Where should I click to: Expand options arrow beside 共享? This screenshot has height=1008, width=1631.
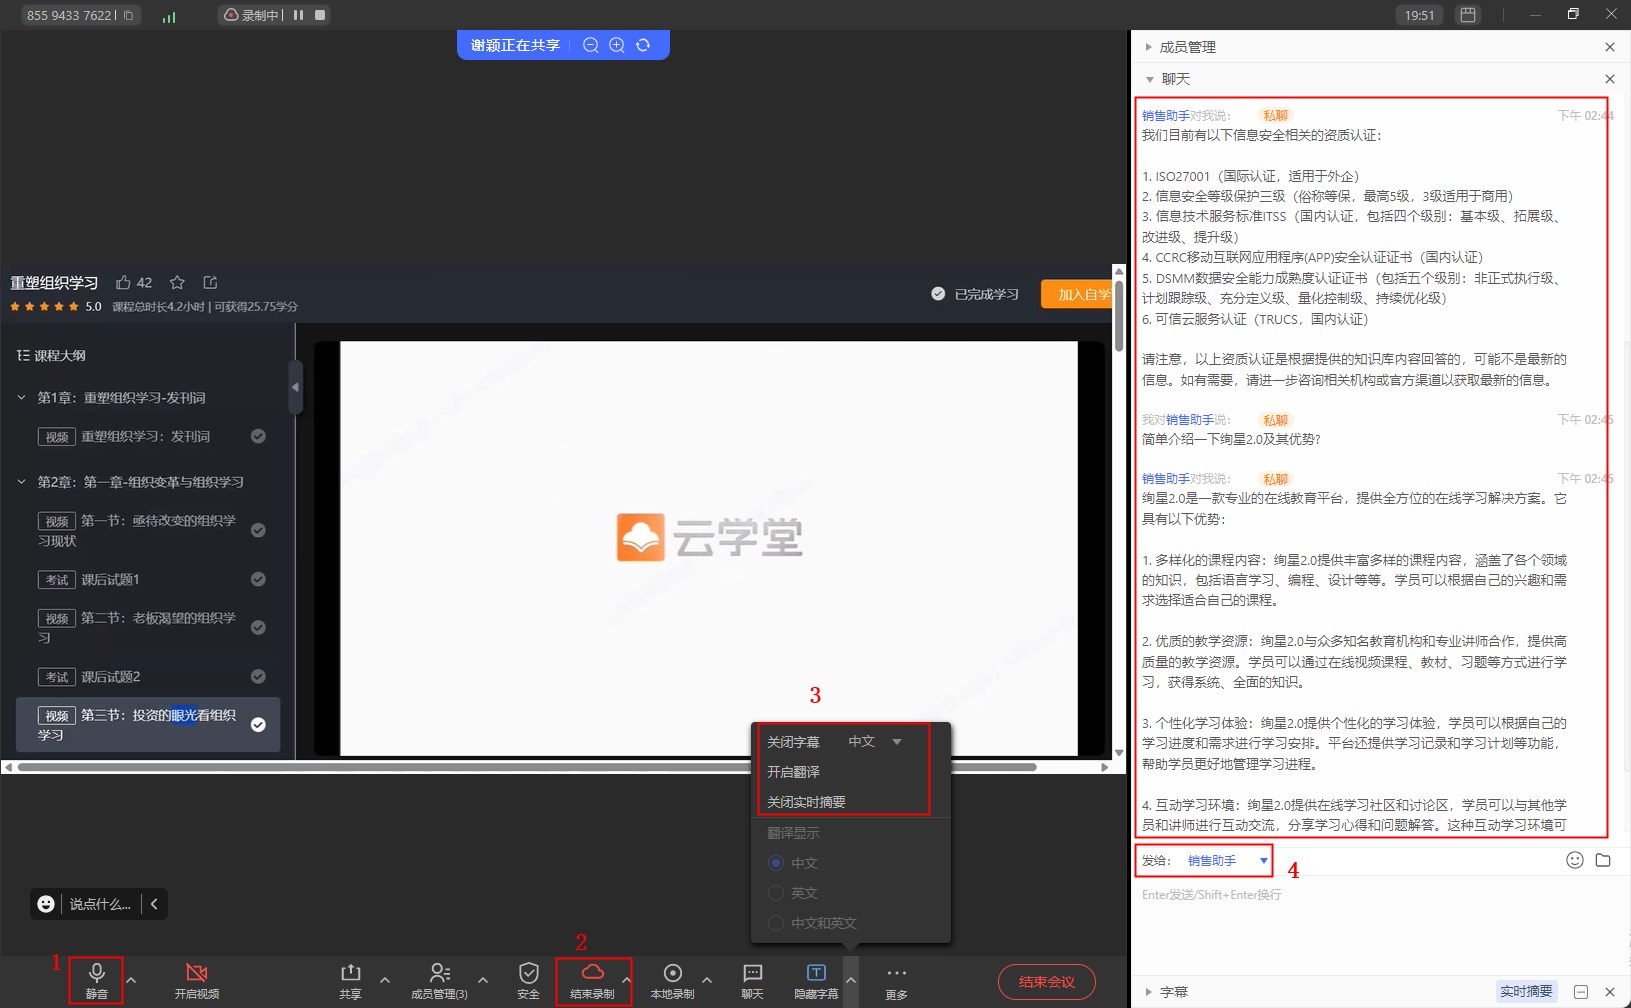tap(385, 980)
